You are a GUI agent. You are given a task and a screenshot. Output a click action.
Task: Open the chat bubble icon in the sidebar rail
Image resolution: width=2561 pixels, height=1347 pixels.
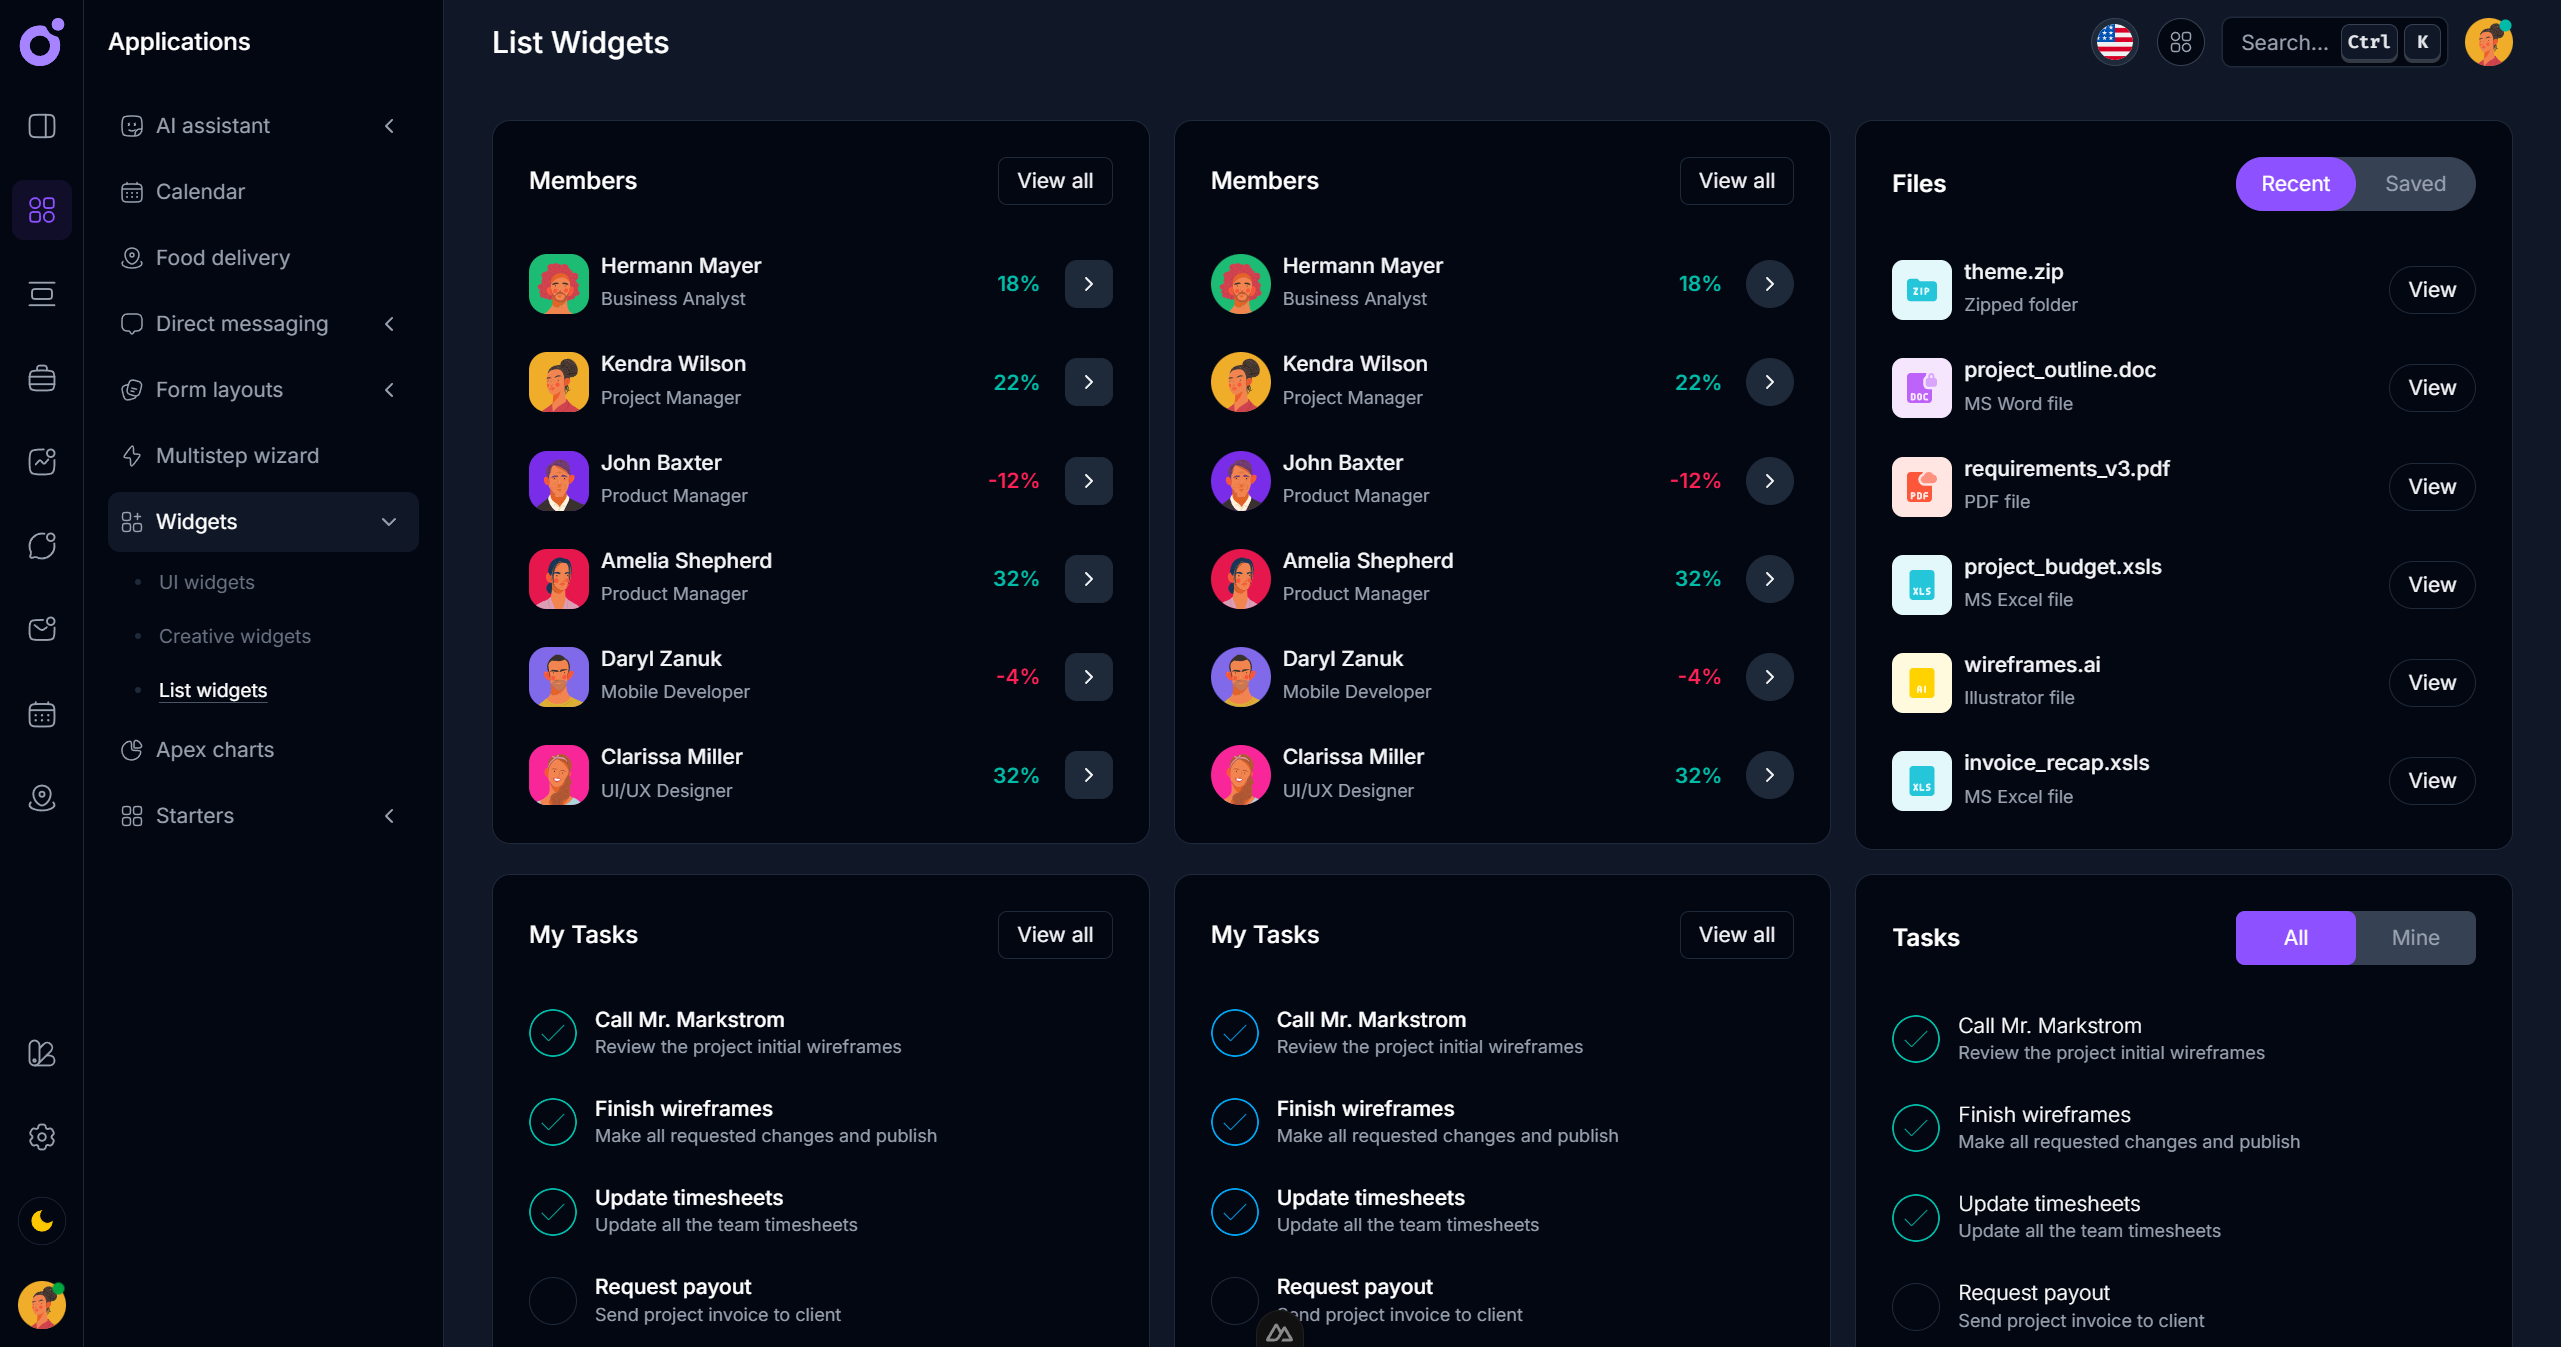coord(42,546)
